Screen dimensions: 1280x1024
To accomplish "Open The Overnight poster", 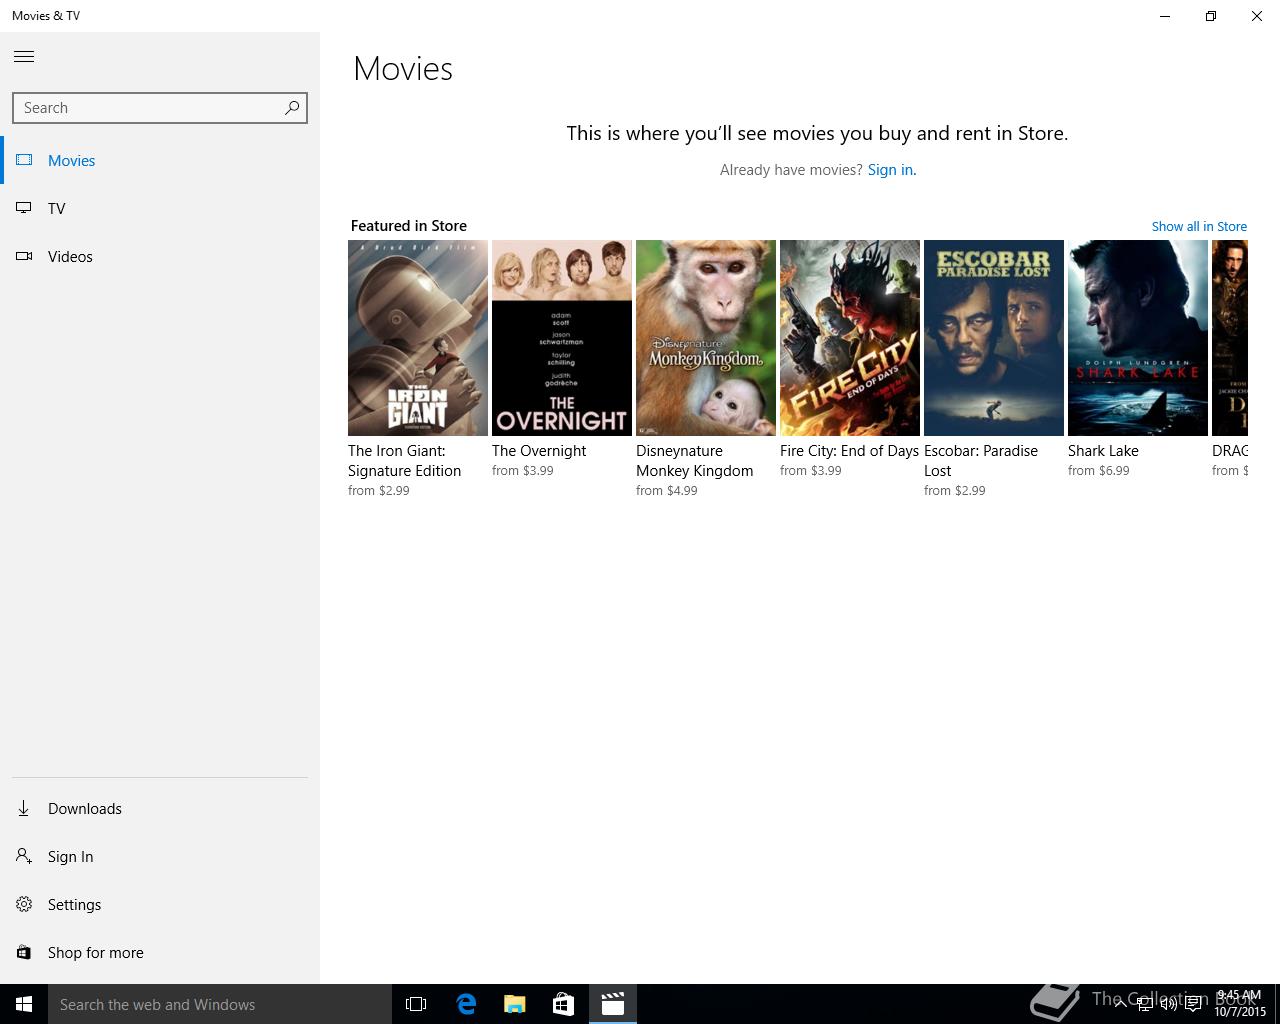I will (562, 338).
